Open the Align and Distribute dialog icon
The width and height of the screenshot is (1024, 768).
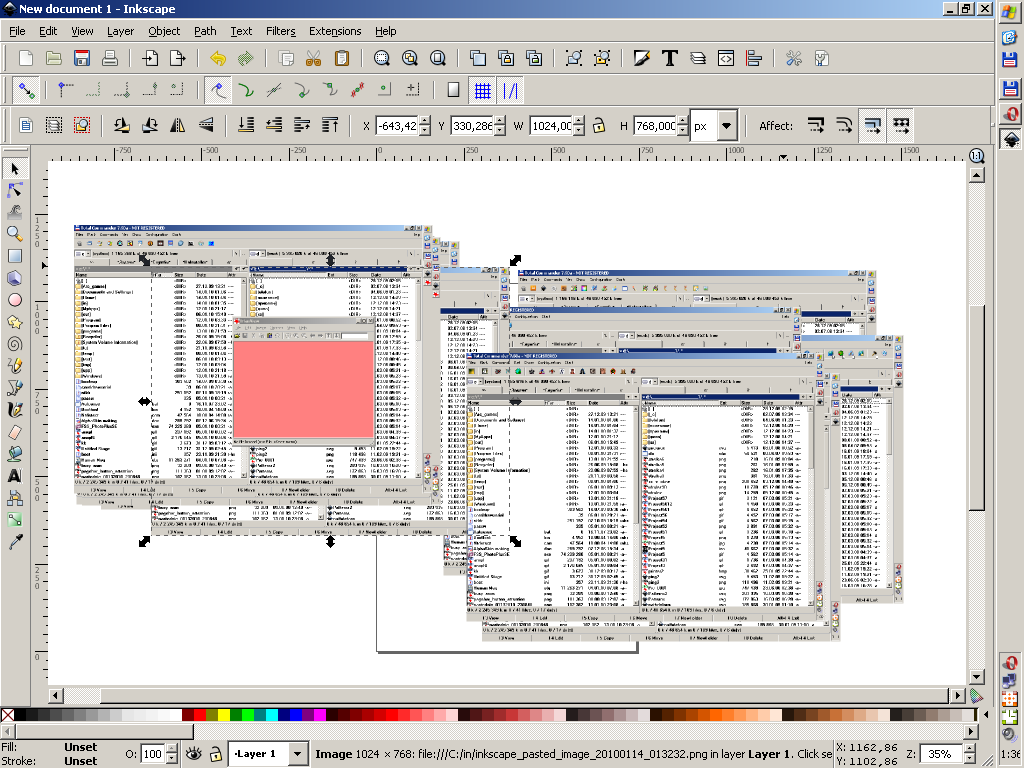click(754, 58)
